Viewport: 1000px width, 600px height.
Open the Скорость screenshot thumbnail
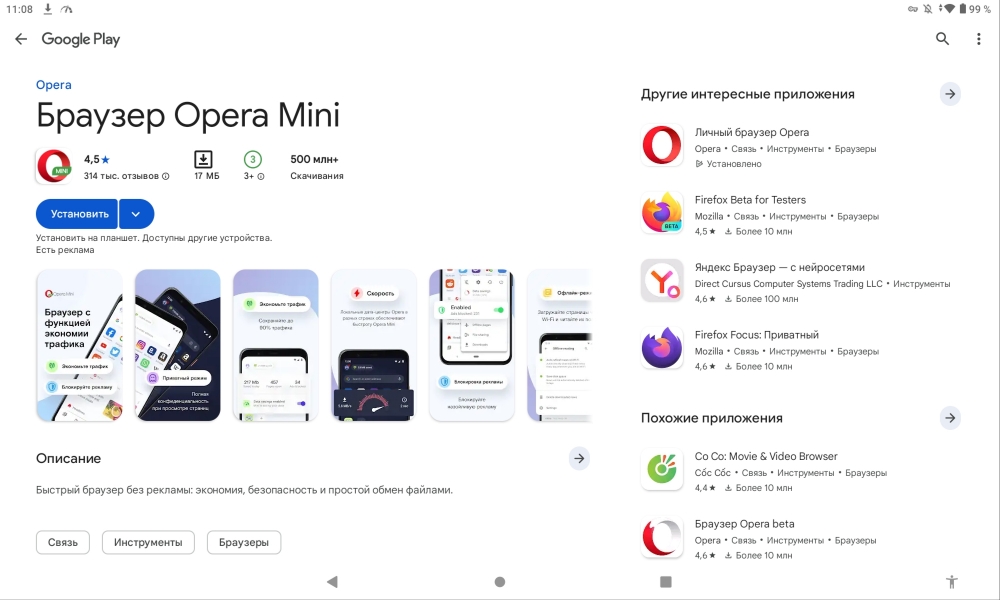374,345
